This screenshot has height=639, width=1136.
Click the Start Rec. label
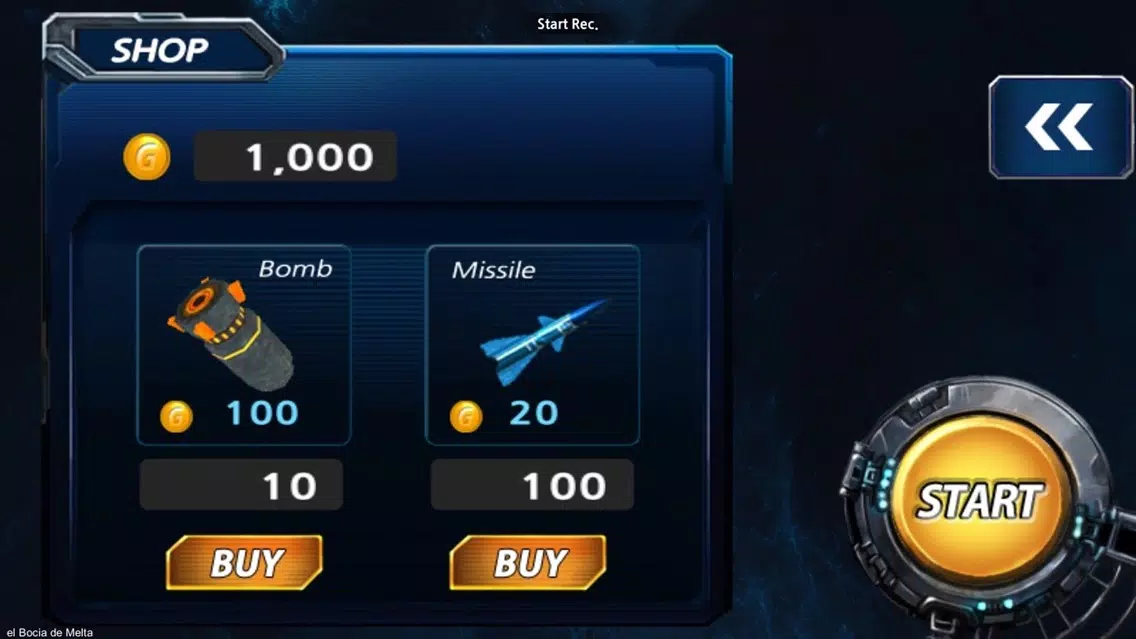(567, 24)
